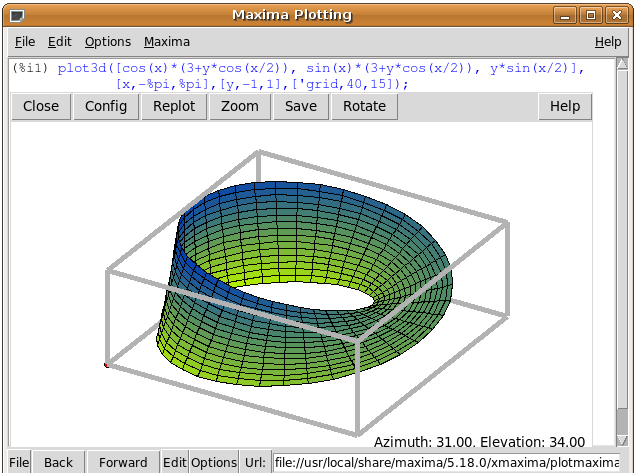Click the window menu icon in title bar

17,16
